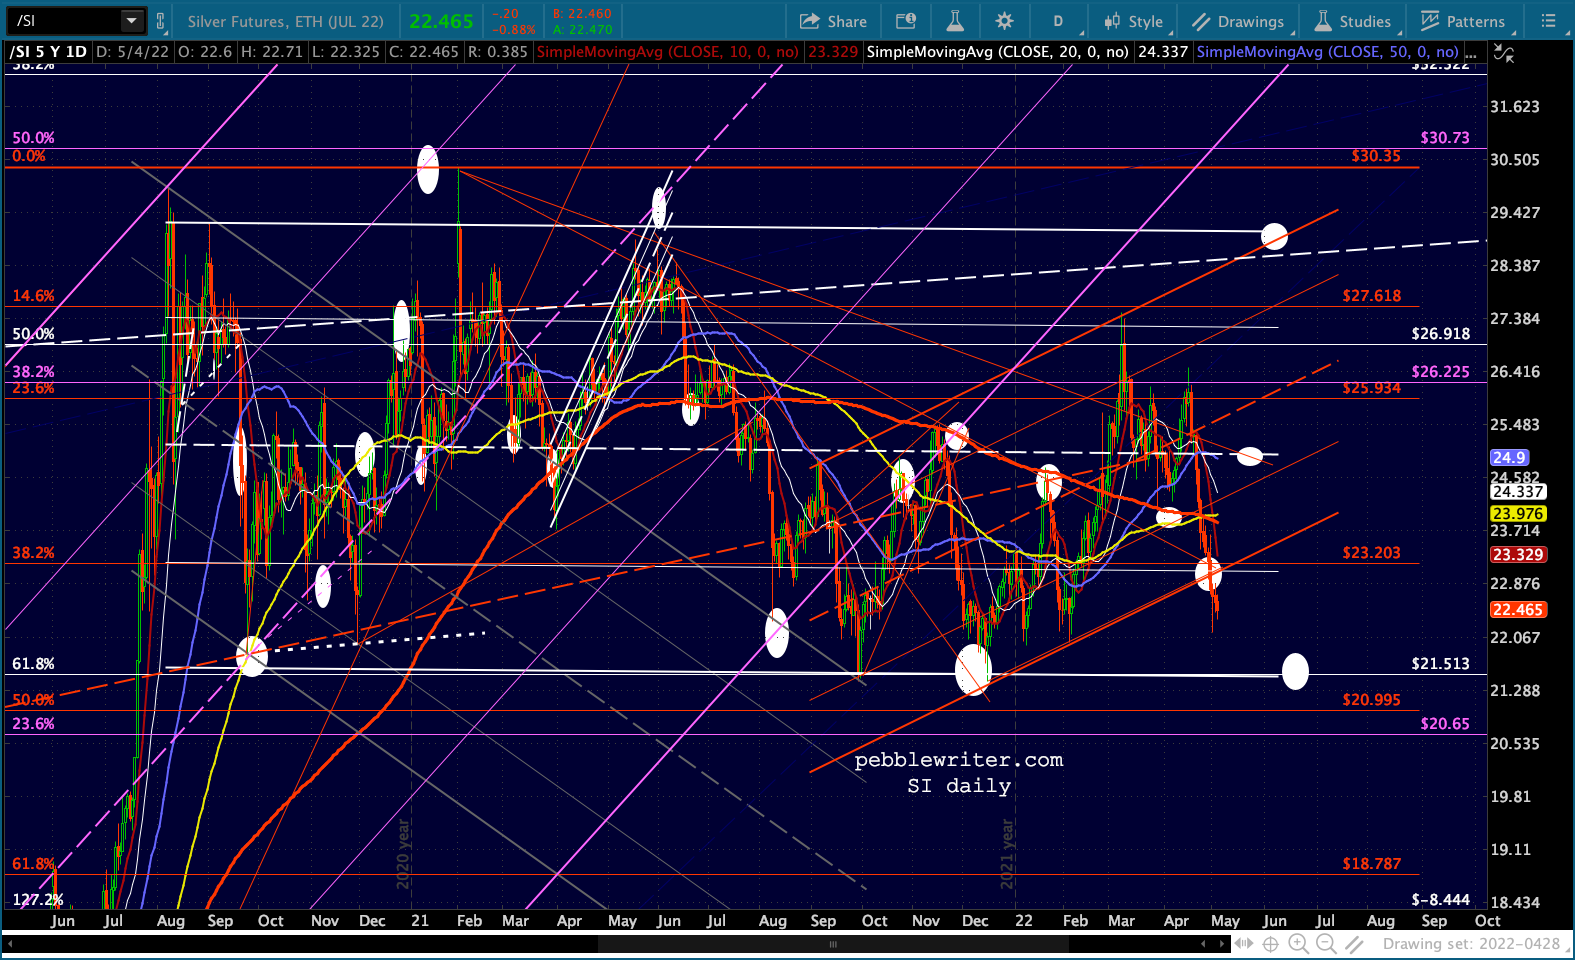Click the last price 22.465 in header
Image resolution: width=1575 pixels, height=960 pixels.
(x=441, y=21)
